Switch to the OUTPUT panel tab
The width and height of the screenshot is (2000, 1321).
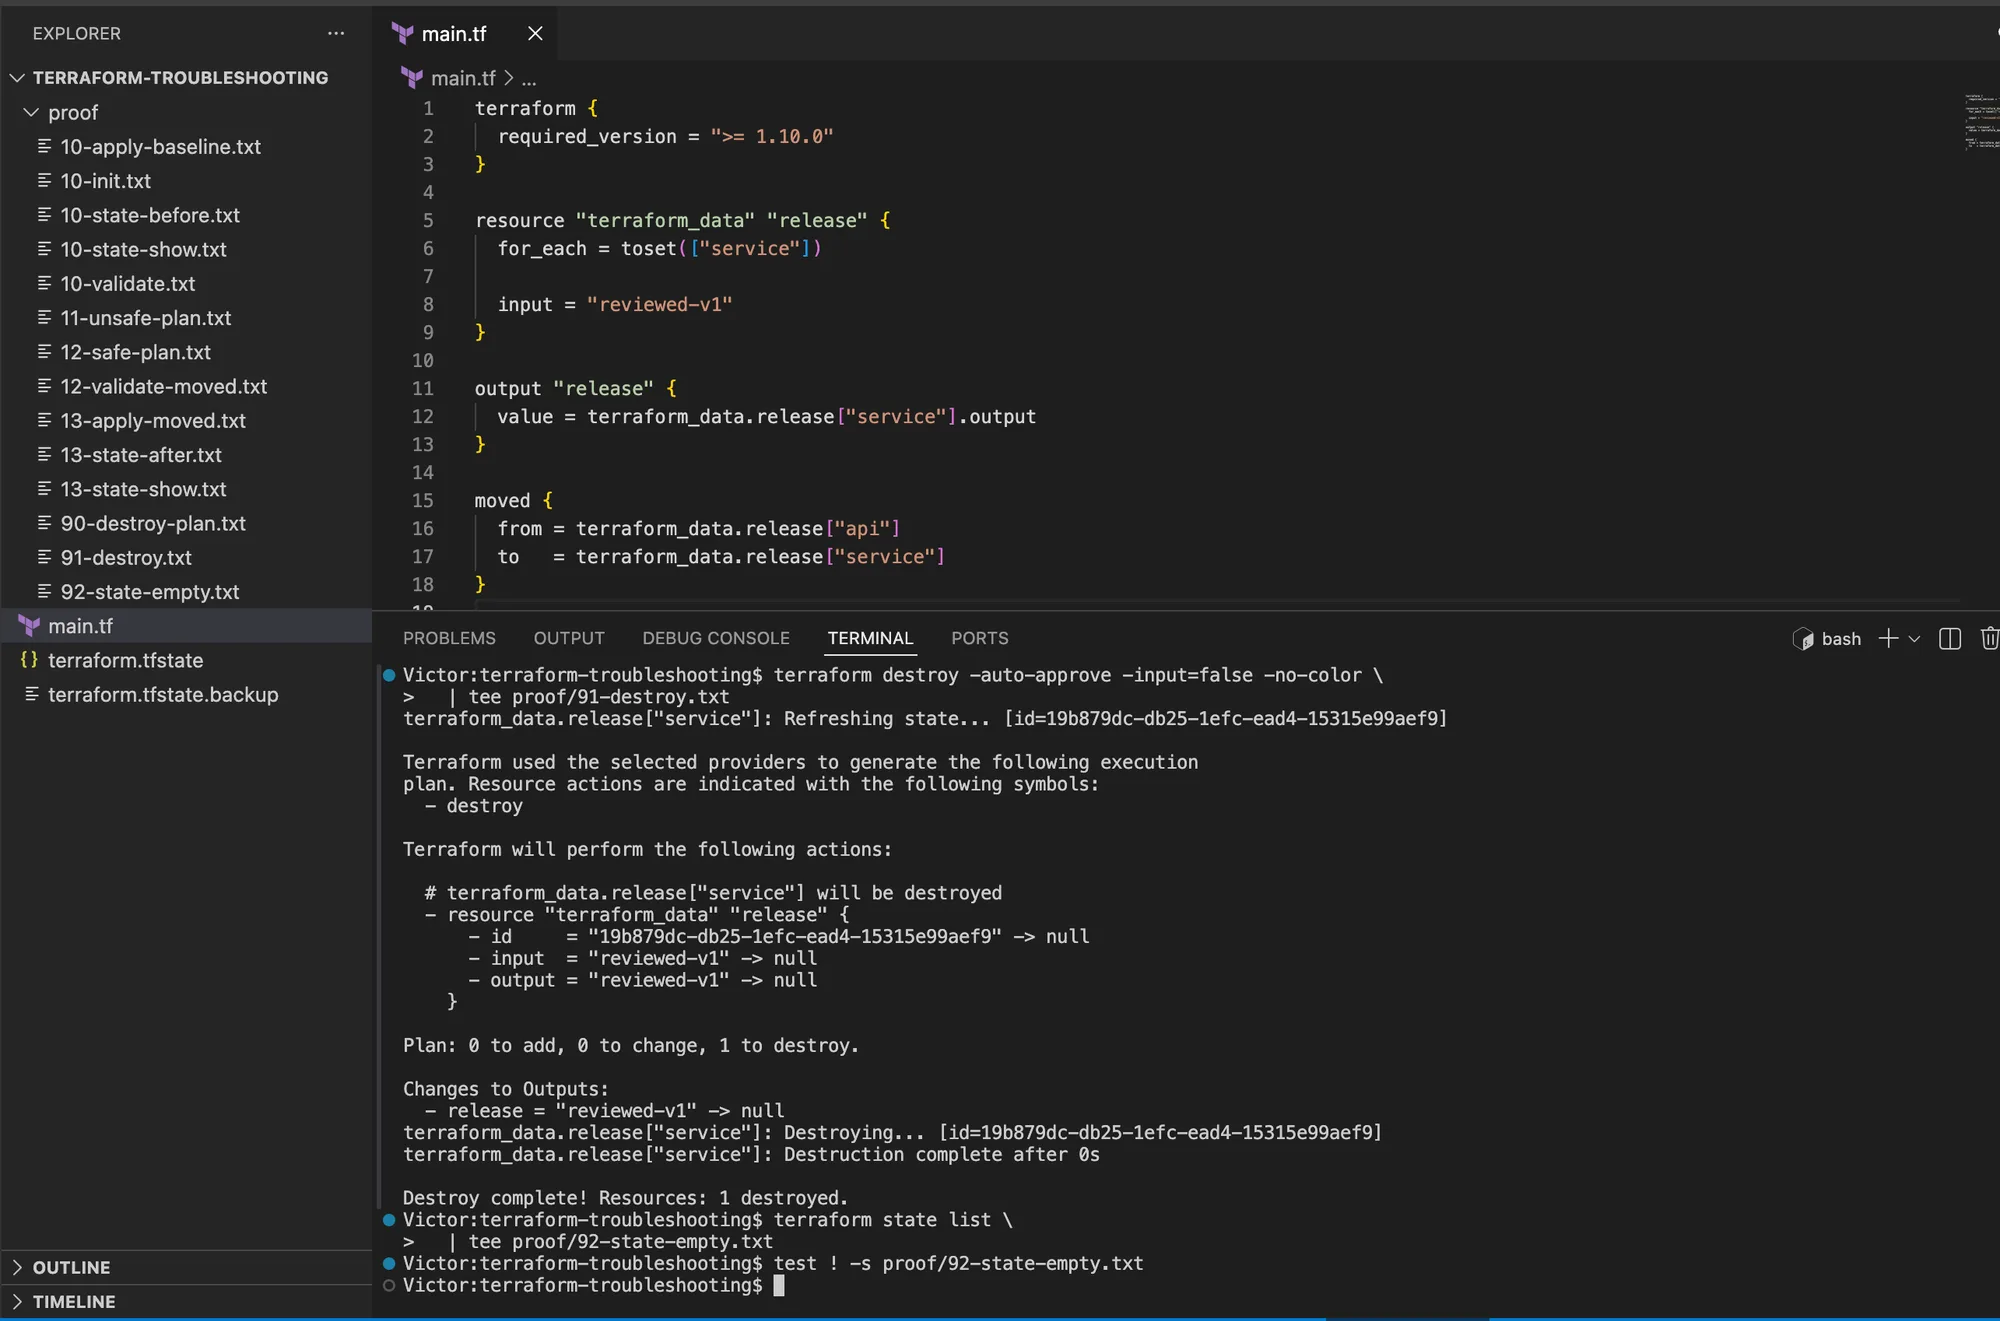coord(569,638)
